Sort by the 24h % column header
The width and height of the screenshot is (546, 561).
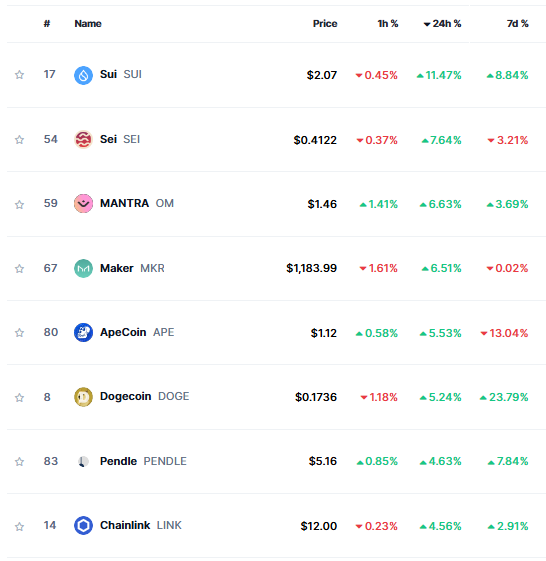pyautogui.click(x=442, y=24)
